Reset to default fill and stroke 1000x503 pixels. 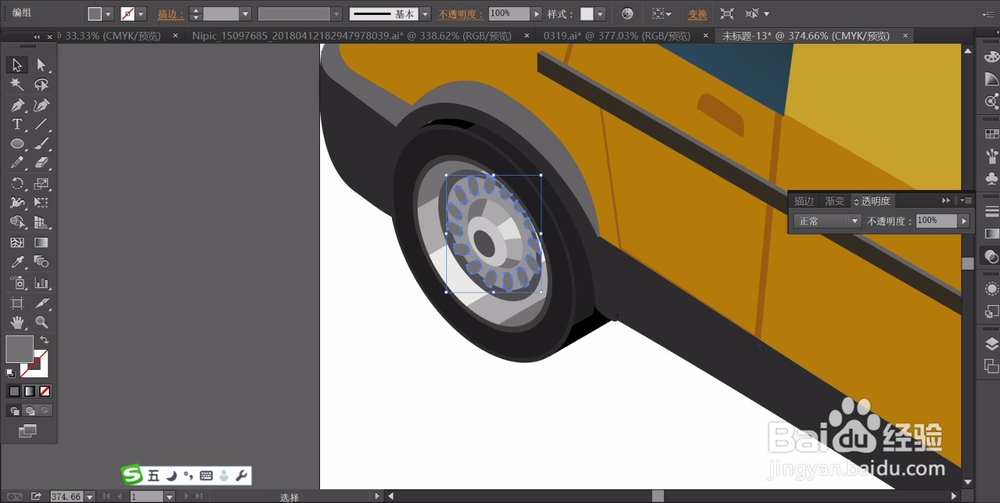coord(11,373)
